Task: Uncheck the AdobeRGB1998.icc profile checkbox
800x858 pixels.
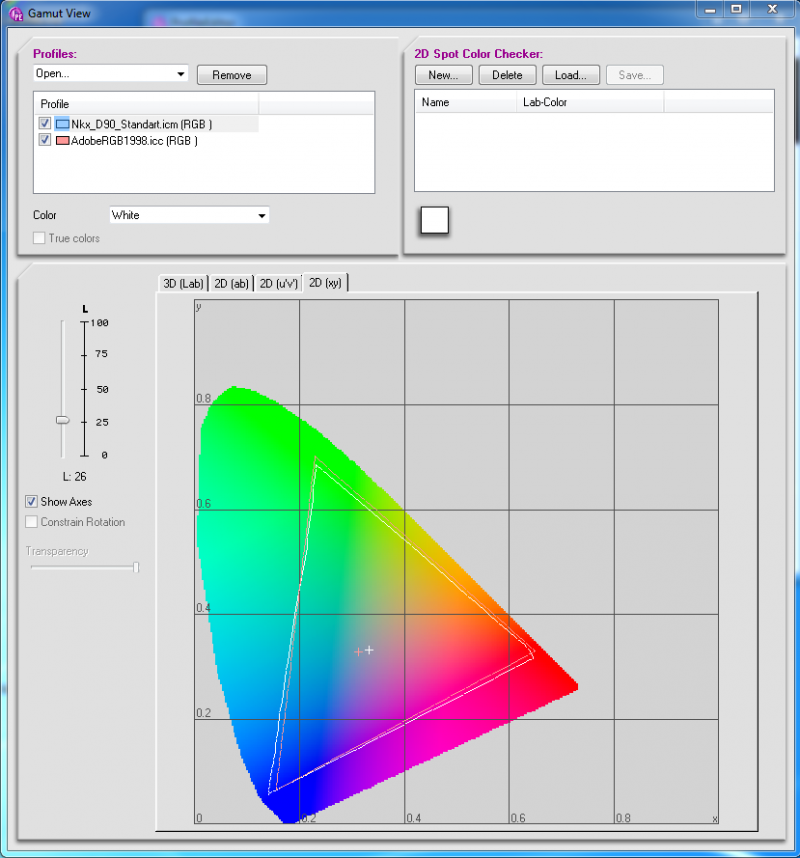Action: (45, 140)
